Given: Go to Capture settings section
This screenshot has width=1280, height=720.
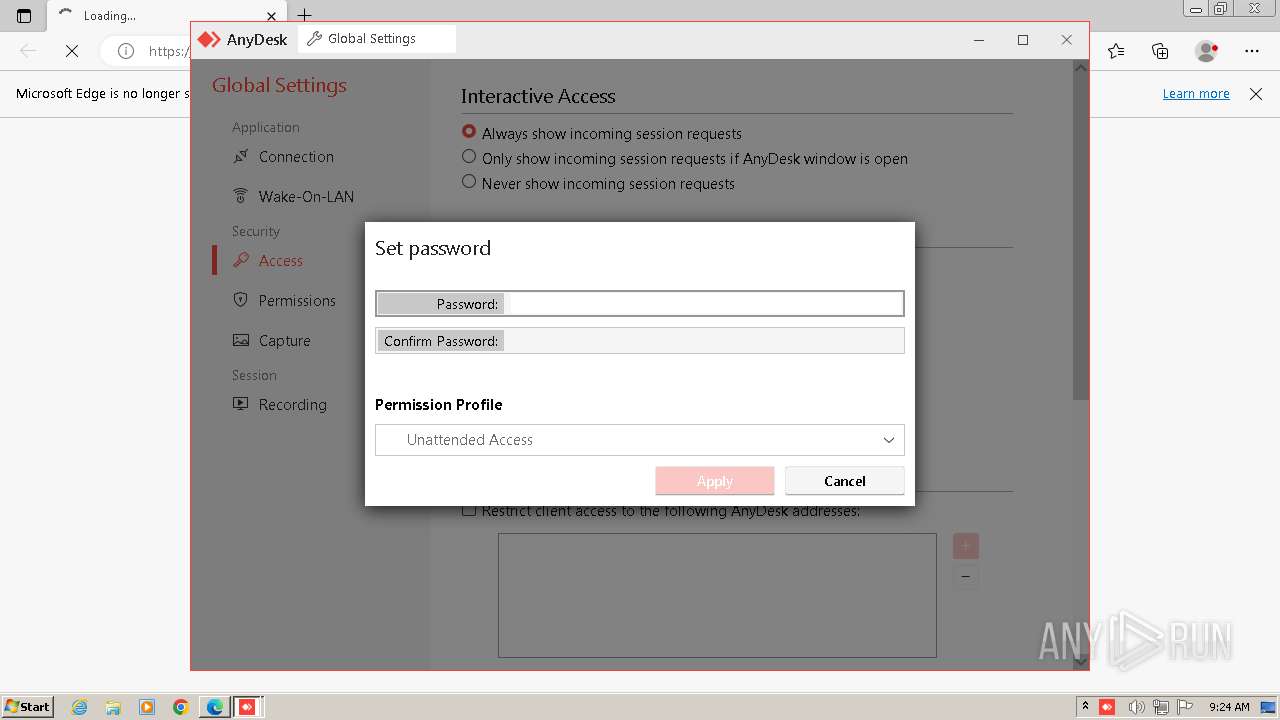Looking at the screenshot, I should point(284,341).
